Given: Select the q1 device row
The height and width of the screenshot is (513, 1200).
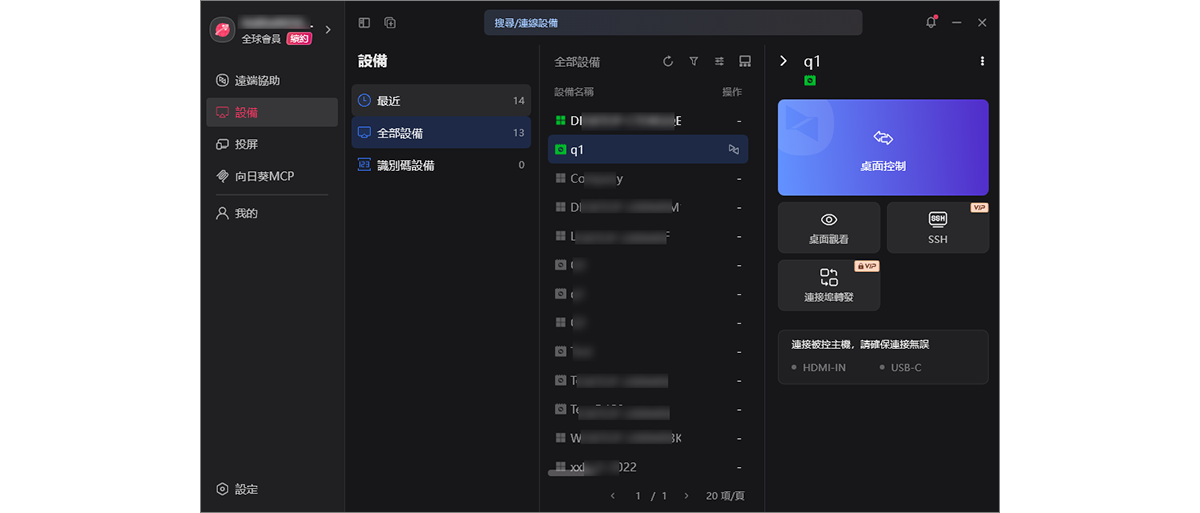Looking at the screenshot, I should pyautogui.click(x=648, y=150).
